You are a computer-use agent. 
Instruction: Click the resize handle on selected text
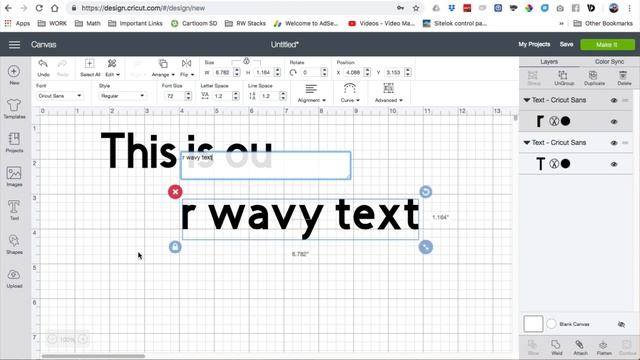click(426, 247)
